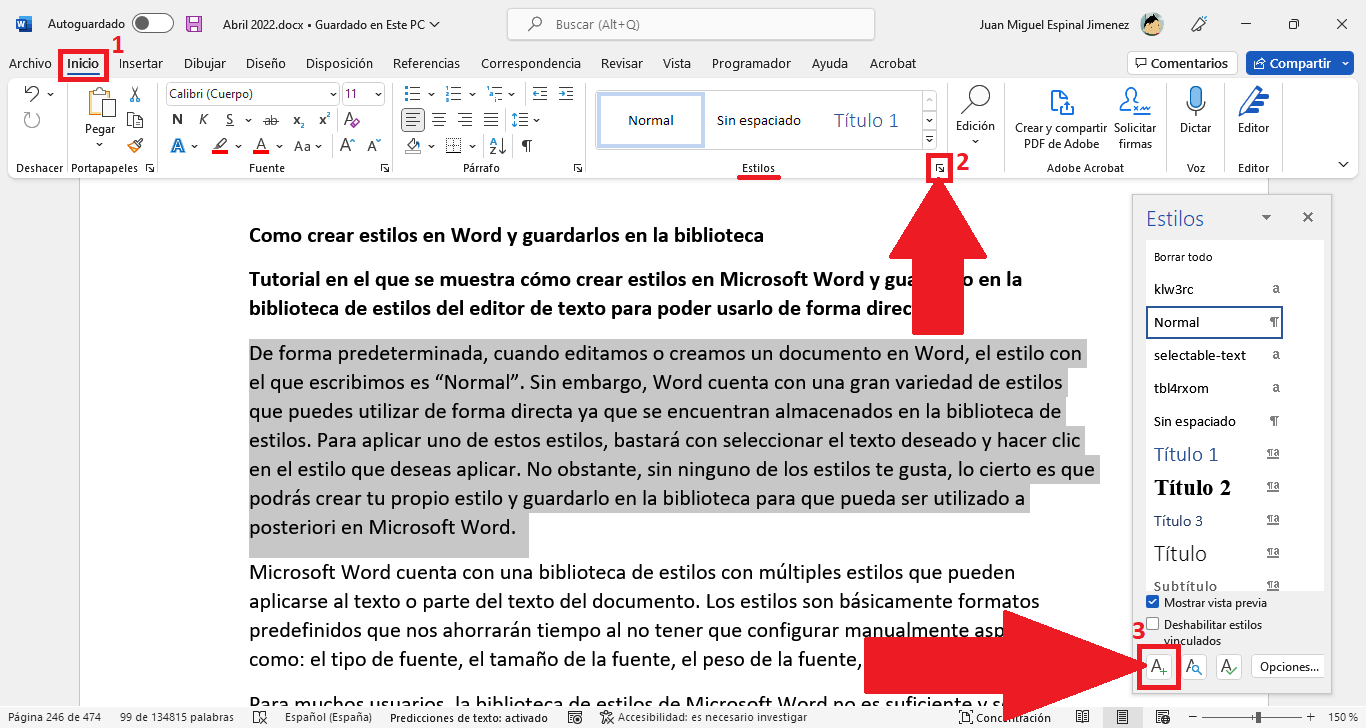Open the red font color picker arrow
This screenshot has height=728, width=1366.
point(279,146)
